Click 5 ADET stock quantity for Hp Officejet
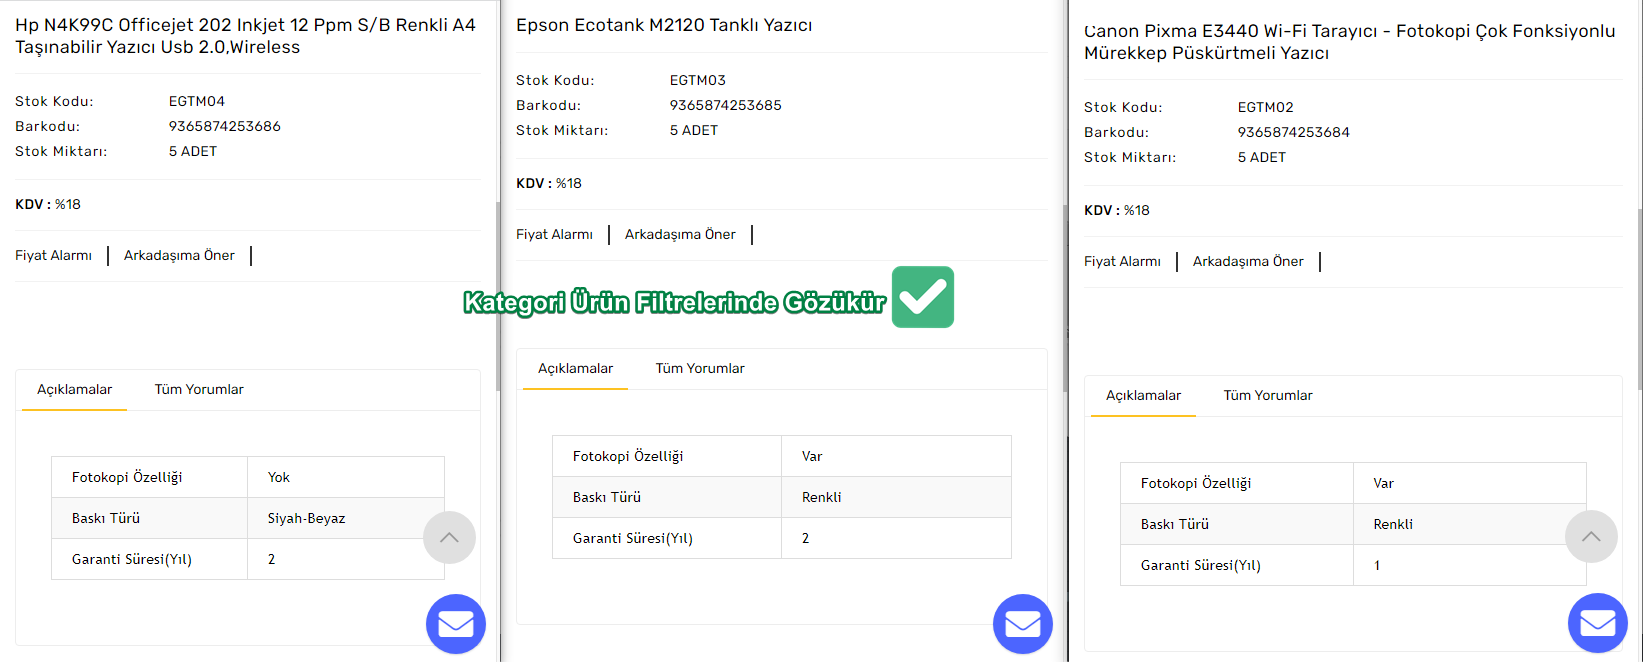 [x=193, y=151]
